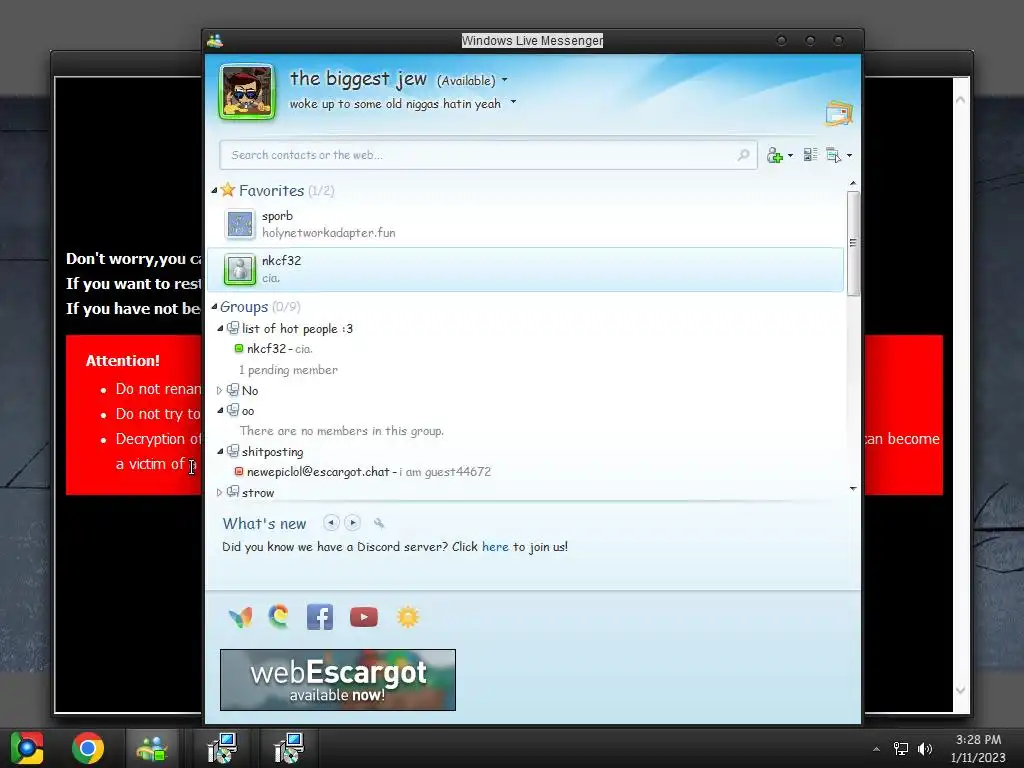
Task: Collapse the shitposting group
Action: tap(220, 451)
